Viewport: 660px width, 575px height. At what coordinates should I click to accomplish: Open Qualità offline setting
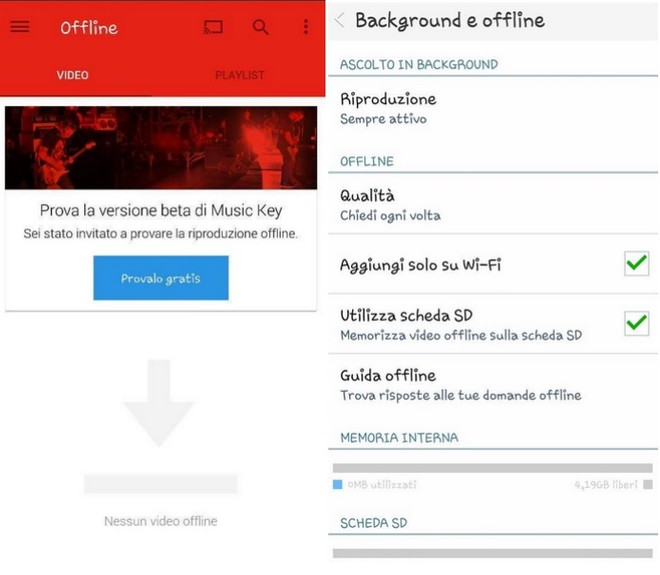pyautogui.click(x=493, y=205)
